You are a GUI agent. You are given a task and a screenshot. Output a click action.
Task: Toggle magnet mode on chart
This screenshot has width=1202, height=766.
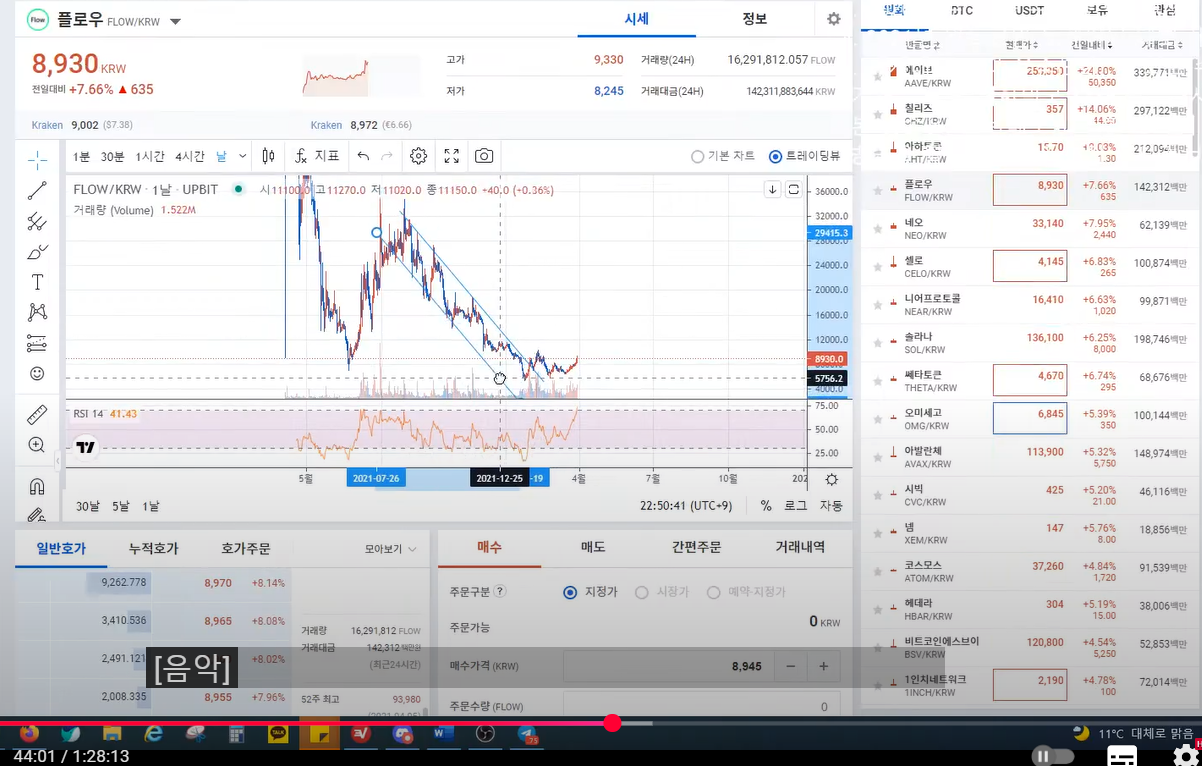tap(37, 487)
